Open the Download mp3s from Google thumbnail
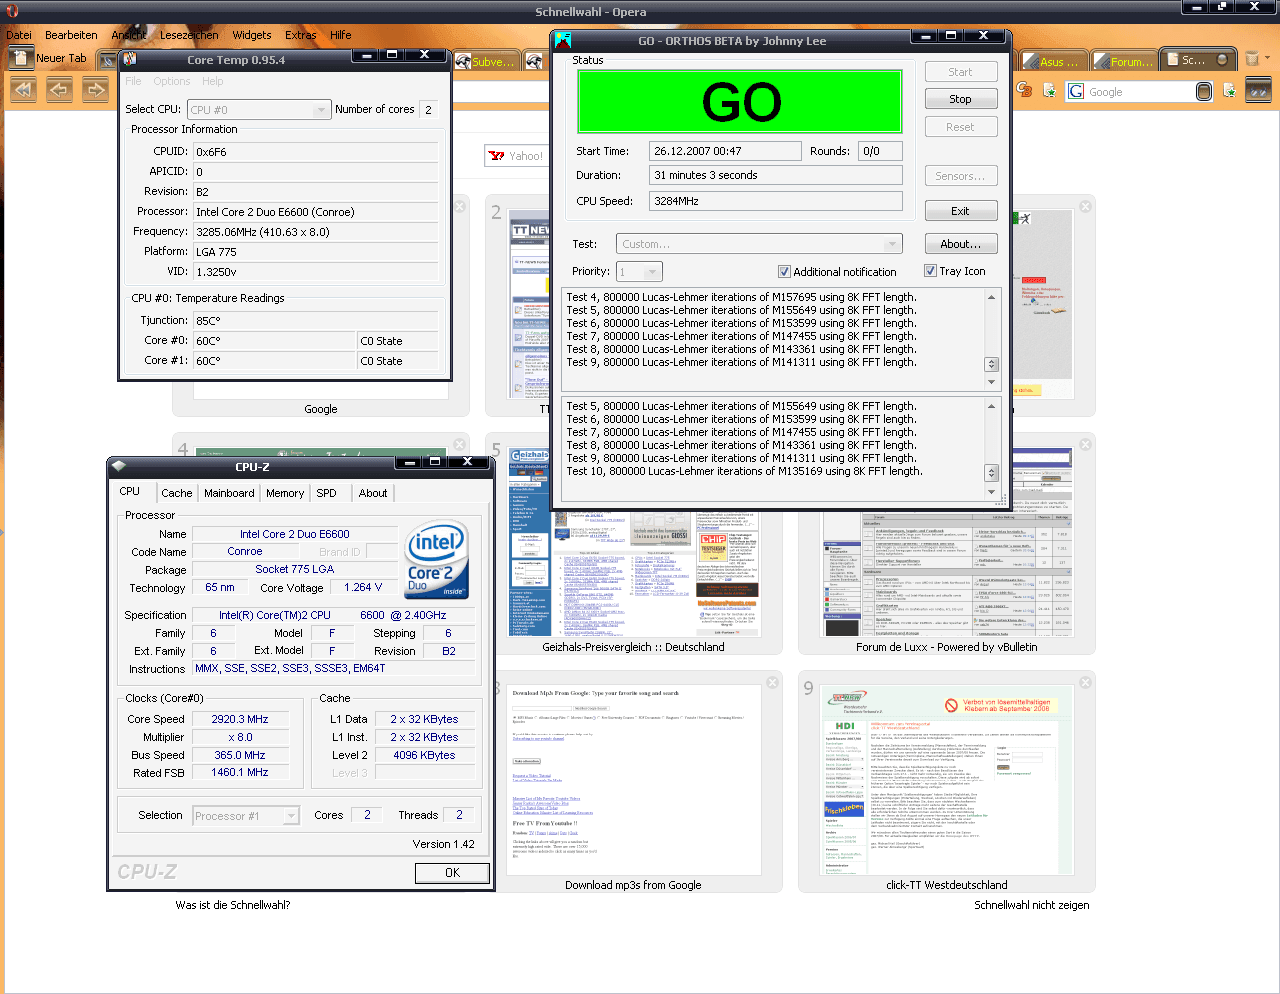The width and height of the screenshot is (1280, 994). click(x=634, y=781)
